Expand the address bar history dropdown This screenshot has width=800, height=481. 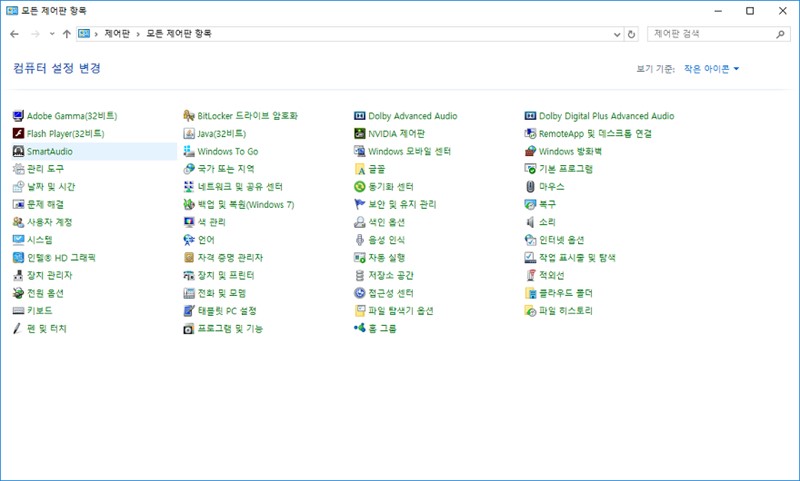click(617, 34)
